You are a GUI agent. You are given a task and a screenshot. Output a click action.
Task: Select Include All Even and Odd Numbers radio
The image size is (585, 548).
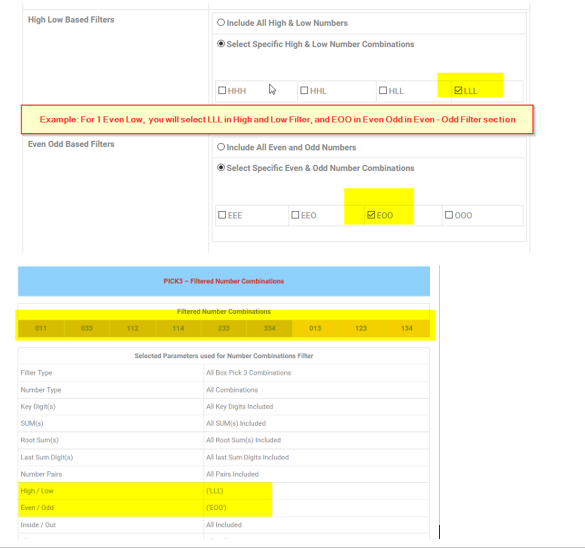221,147
